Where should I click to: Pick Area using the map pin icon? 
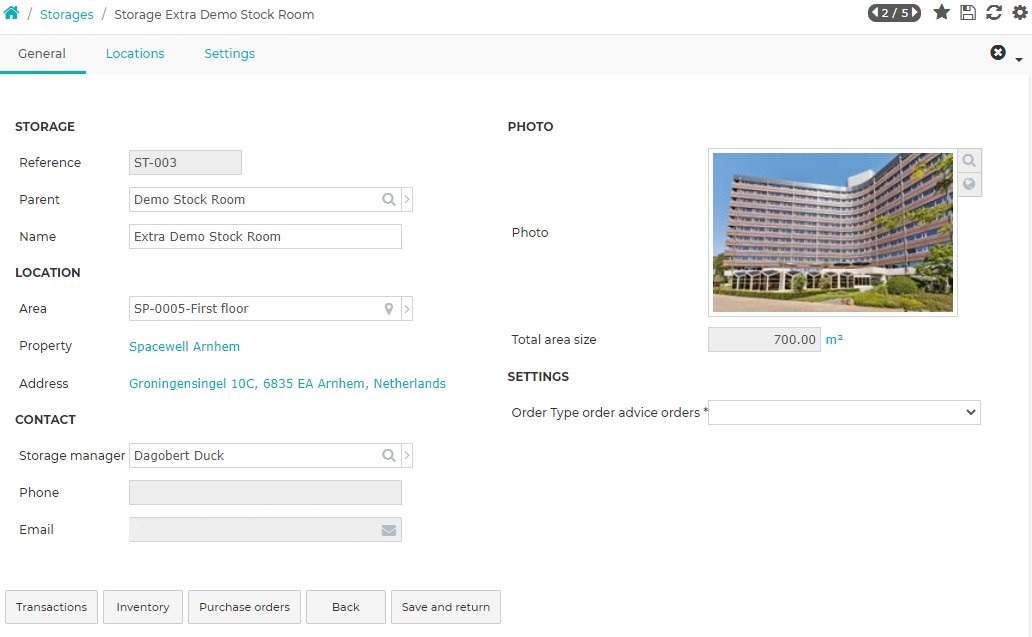point(388,309)
